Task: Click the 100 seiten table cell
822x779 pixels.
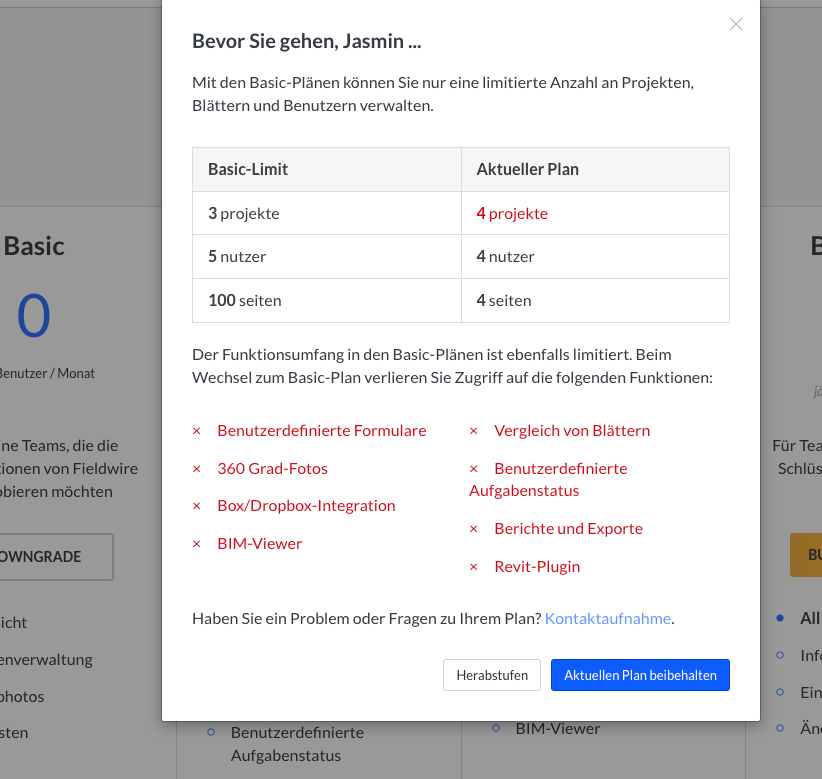Action: [244, 300]
